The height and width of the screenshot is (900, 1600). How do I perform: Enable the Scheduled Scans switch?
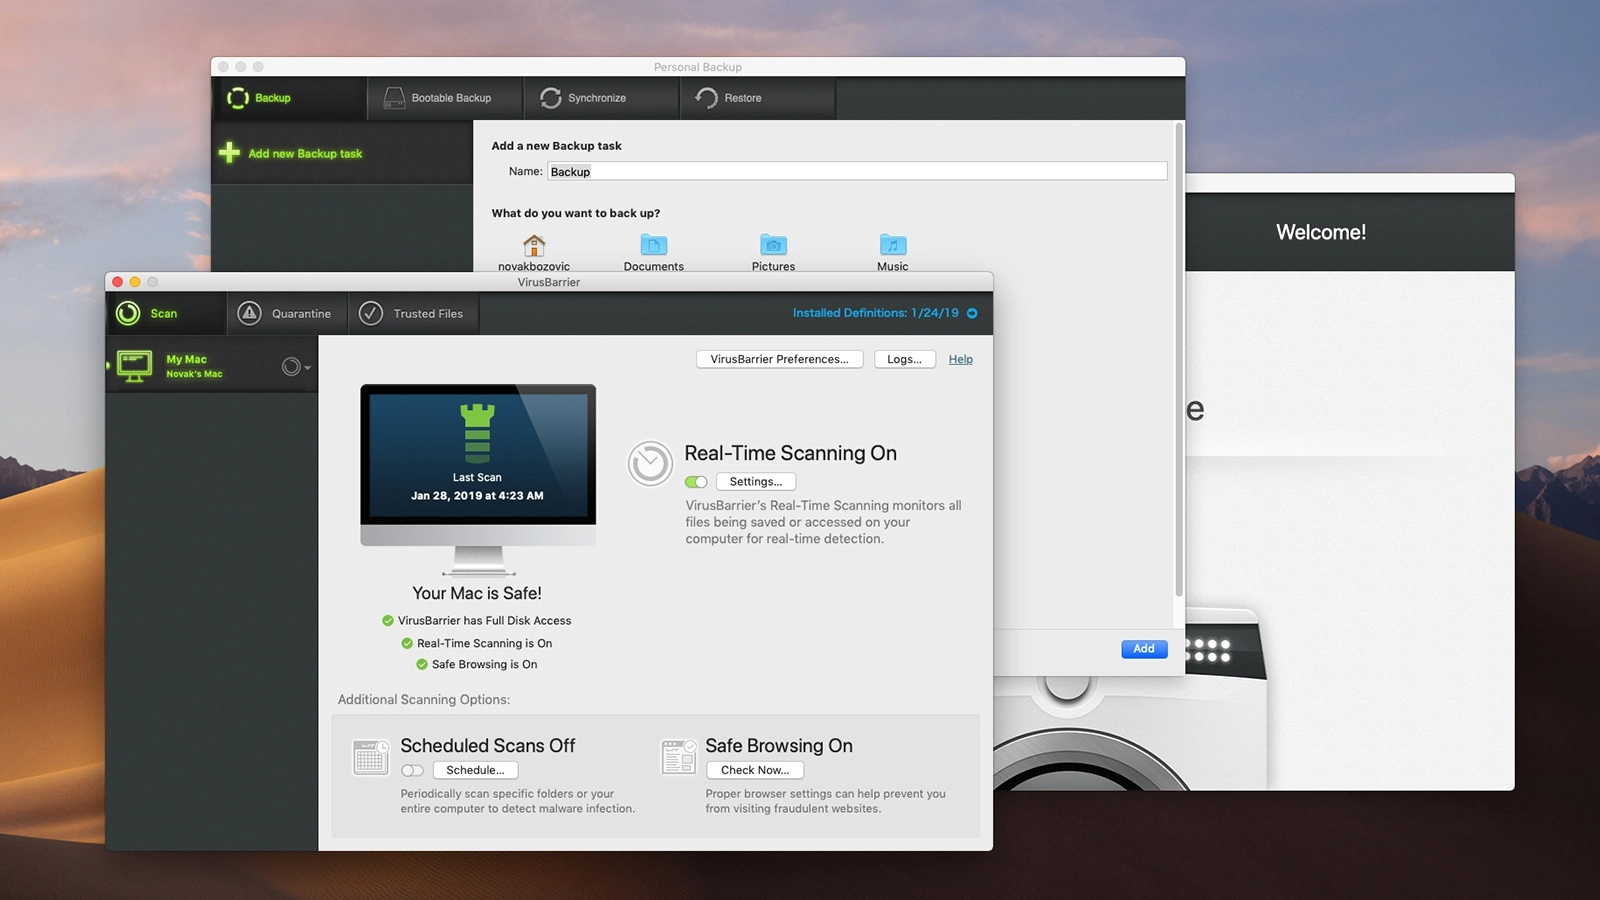412,771
